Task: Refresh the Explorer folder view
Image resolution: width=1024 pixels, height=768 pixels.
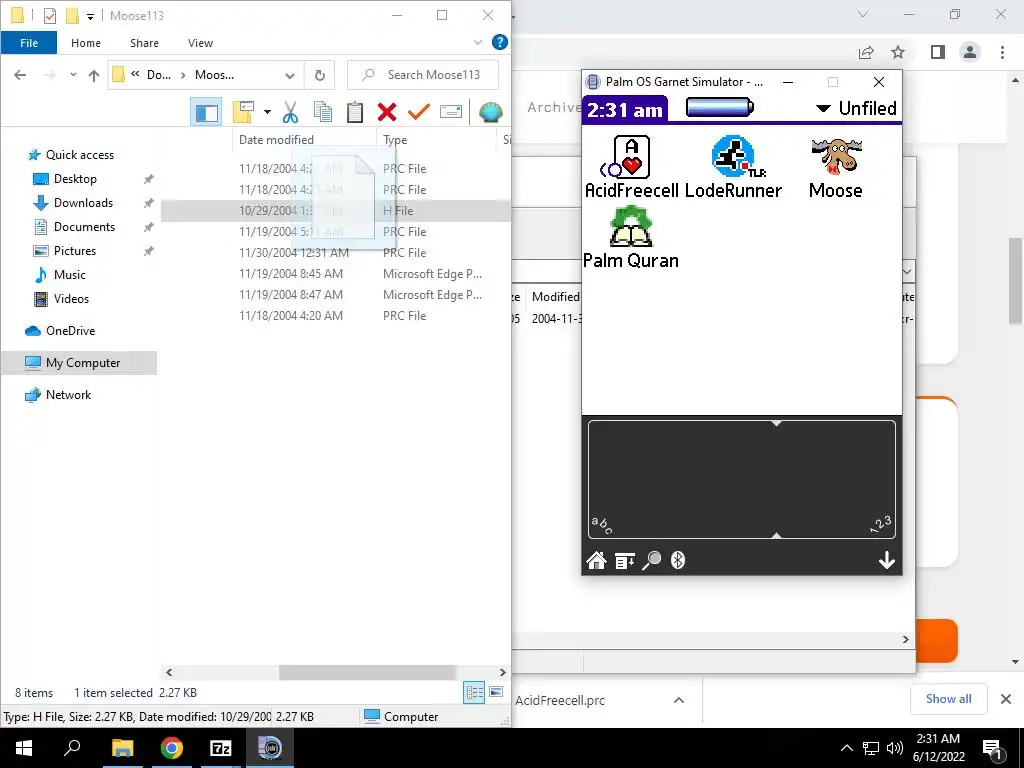Action: pyautogui.click(x=319, y=75)
